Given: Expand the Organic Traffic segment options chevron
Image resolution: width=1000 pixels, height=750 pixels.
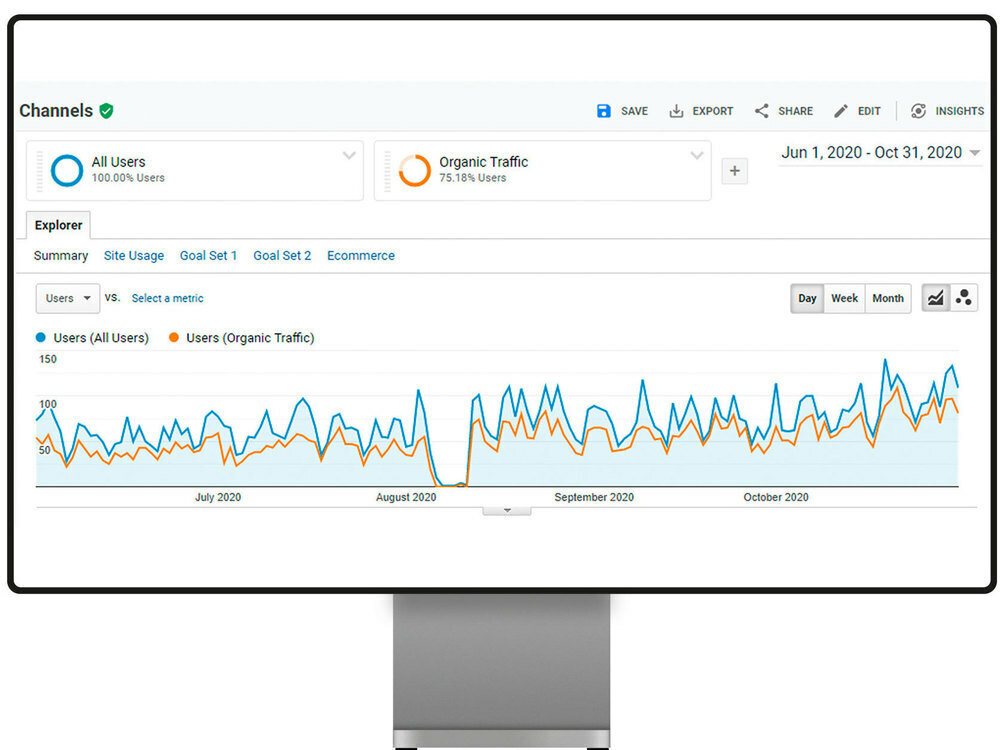Looking at the screenshot, I should point(697,156).
